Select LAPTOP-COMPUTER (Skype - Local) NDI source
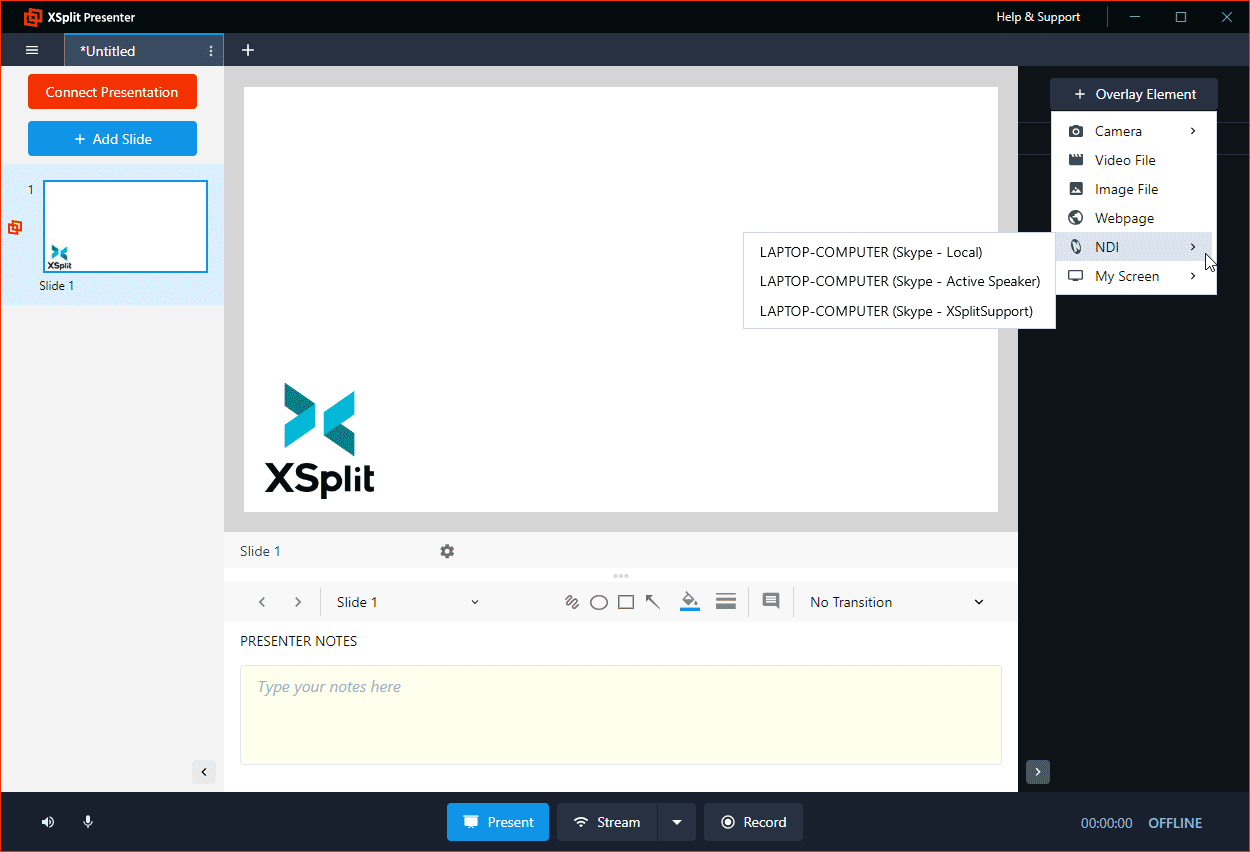The height and width of the screenshot is (852, 1250). (900, 252)
